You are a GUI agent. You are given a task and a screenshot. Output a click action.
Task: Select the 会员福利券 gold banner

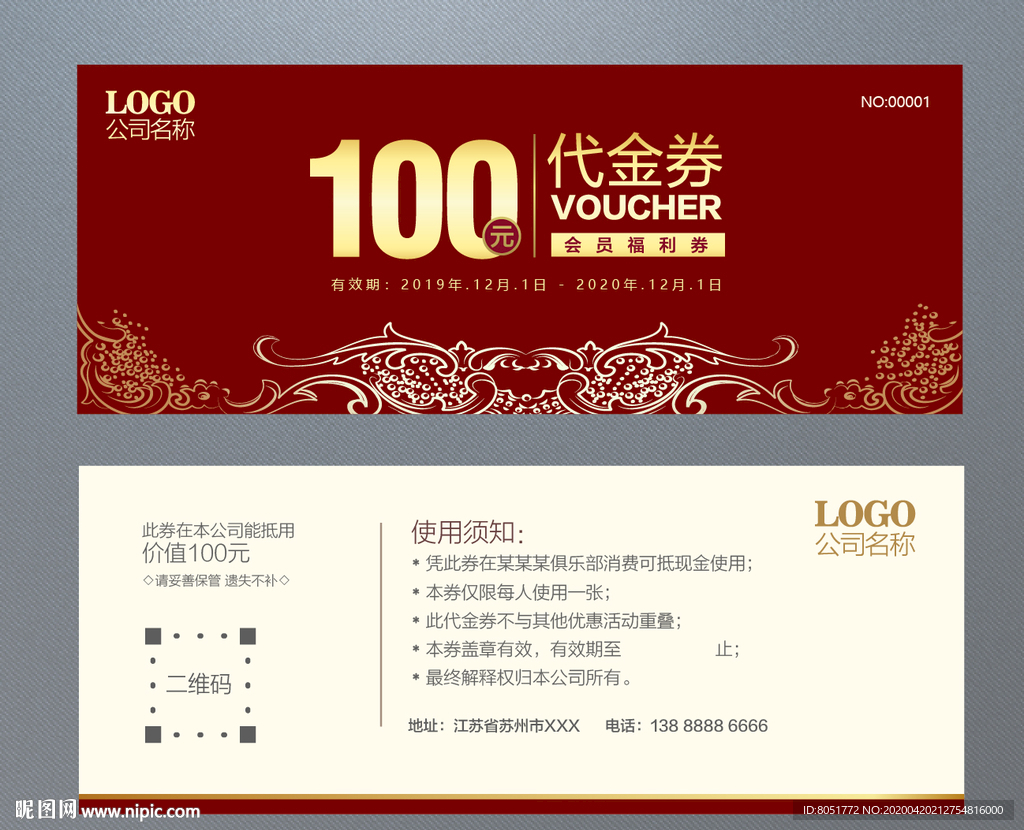pyautogui.click(x=636, y=245)
